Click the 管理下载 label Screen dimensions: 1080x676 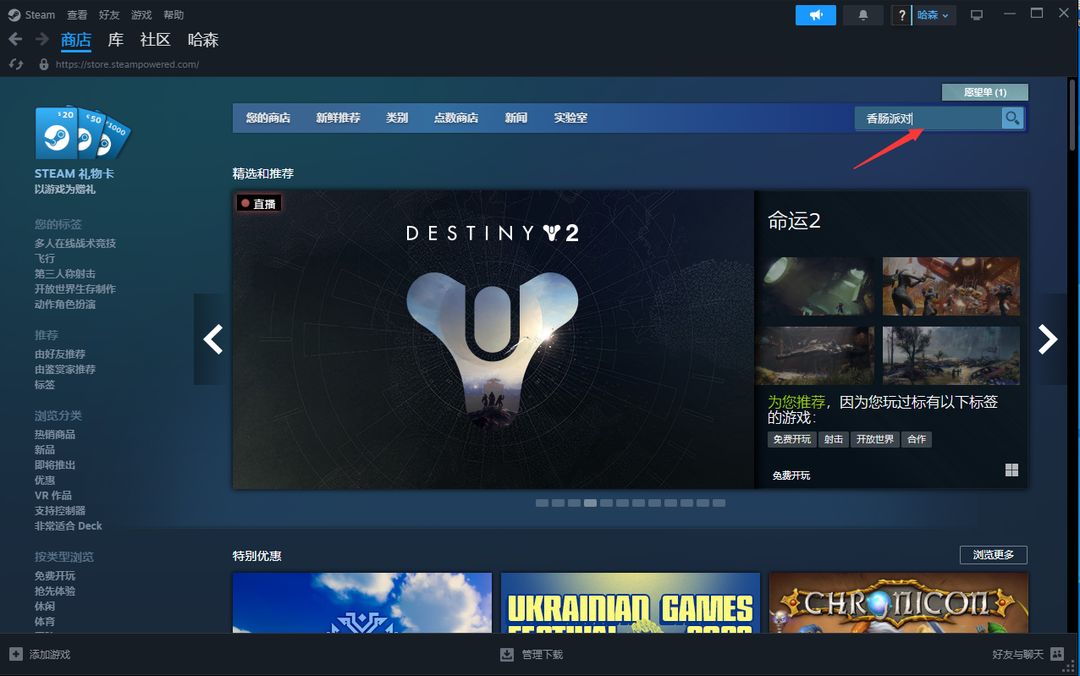click(542, 655)
